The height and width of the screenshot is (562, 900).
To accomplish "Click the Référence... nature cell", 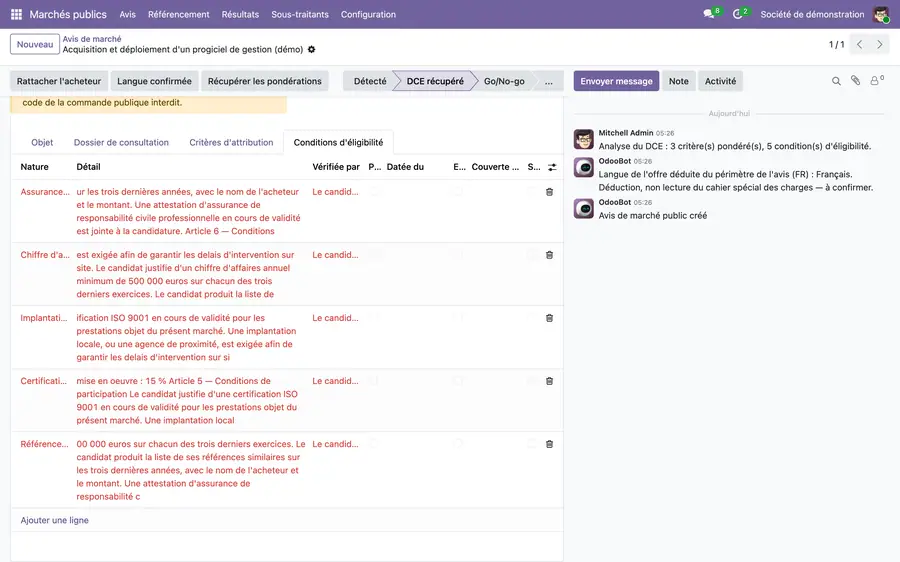I will click(44, 444).
